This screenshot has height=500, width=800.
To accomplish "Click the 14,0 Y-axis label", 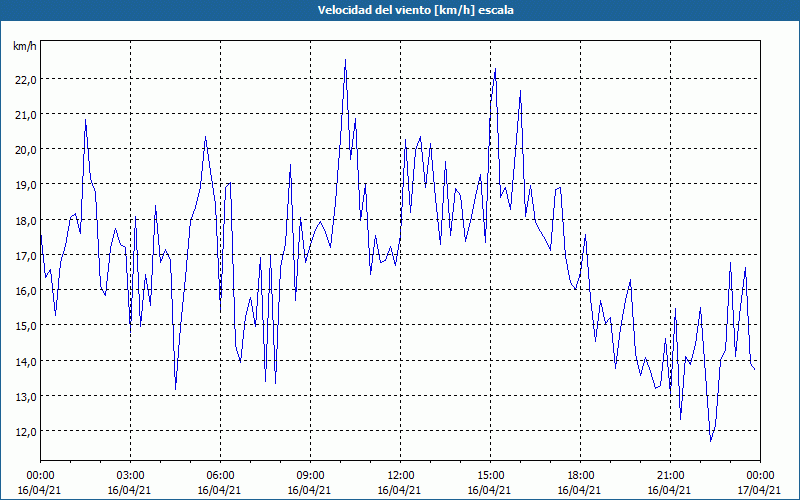I will 26,362.
